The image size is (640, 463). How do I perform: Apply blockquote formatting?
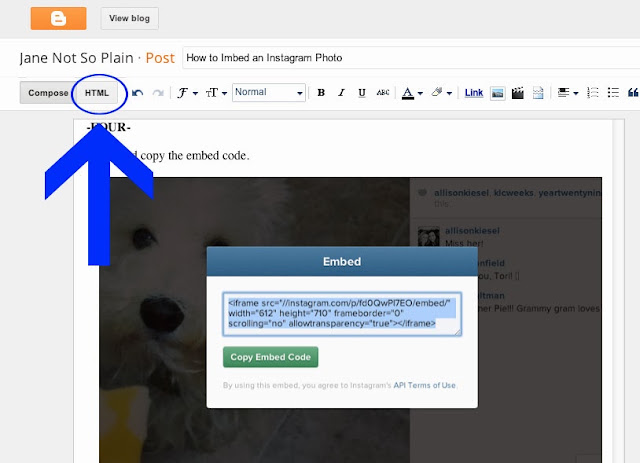click(633, 93)
